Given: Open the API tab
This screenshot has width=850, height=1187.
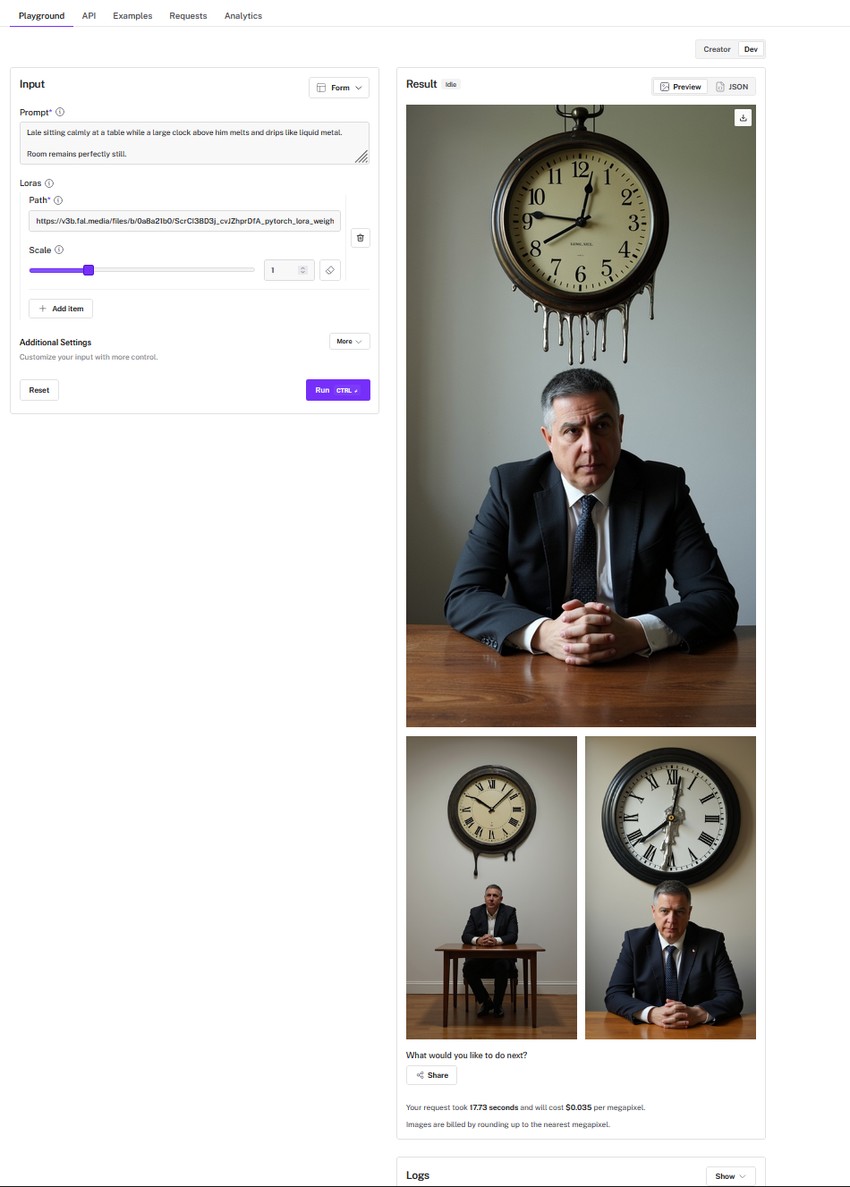Looking at the screenshot, I should [x=89, y=16].
